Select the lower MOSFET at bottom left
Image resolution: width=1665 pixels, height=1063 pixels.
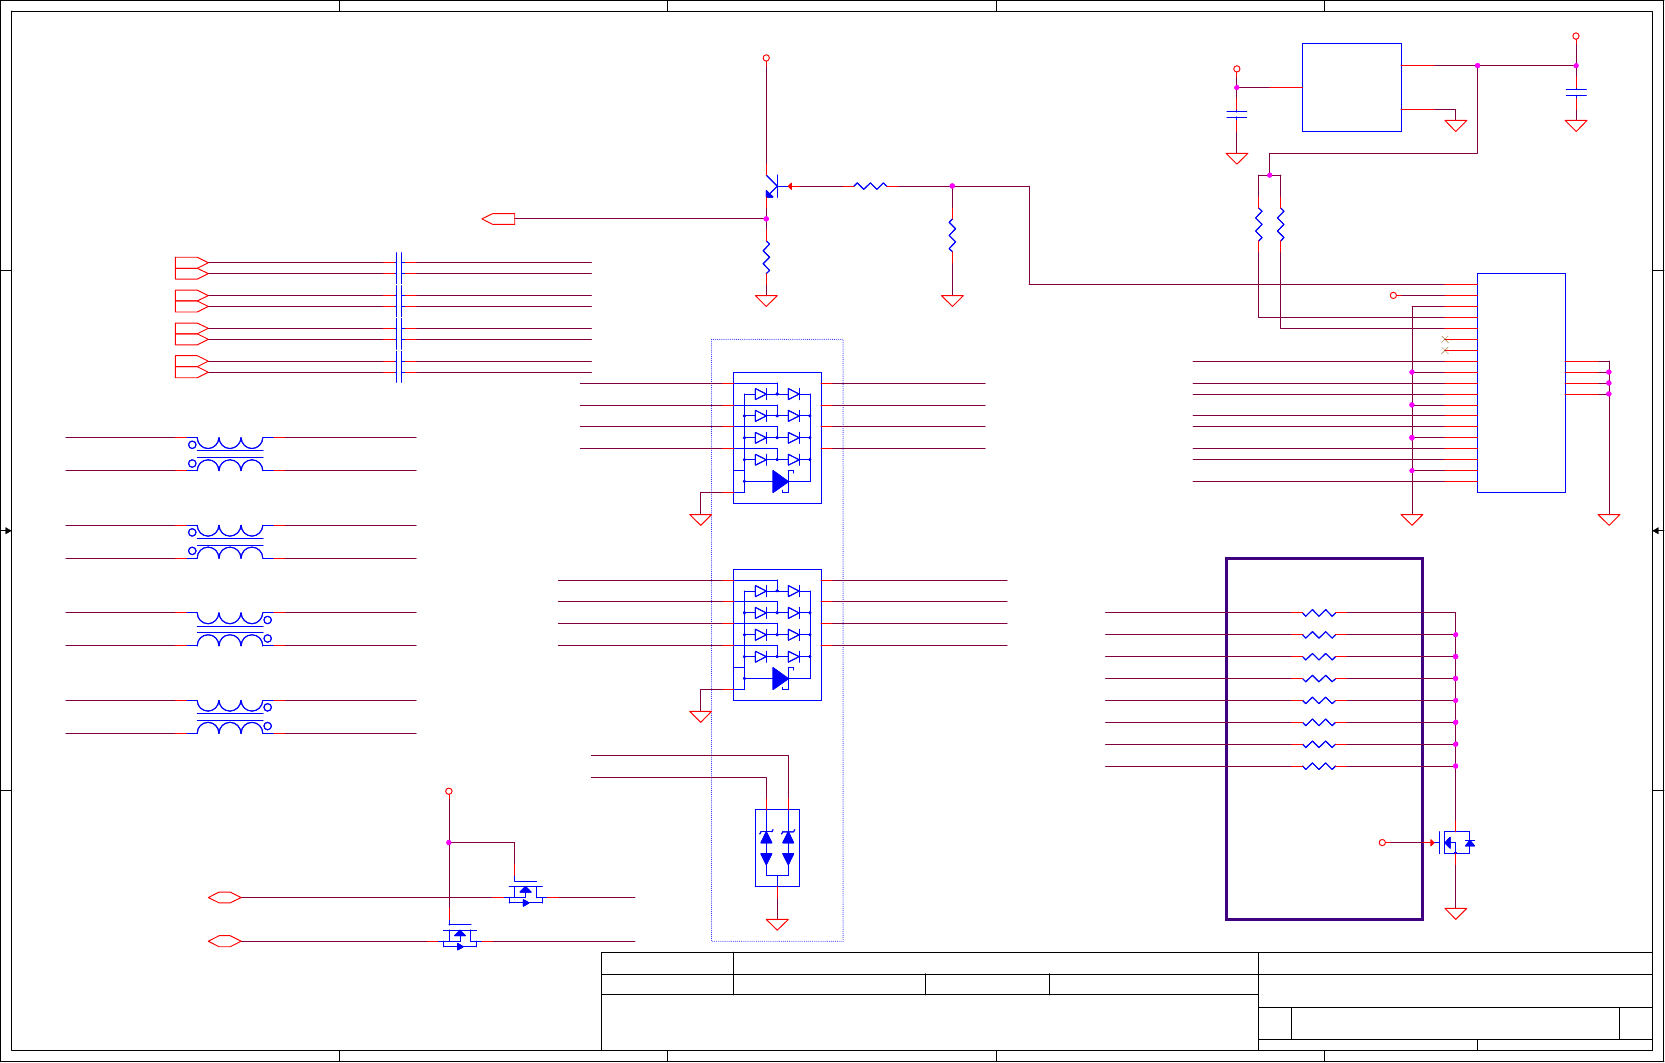[x=459, y=935]
